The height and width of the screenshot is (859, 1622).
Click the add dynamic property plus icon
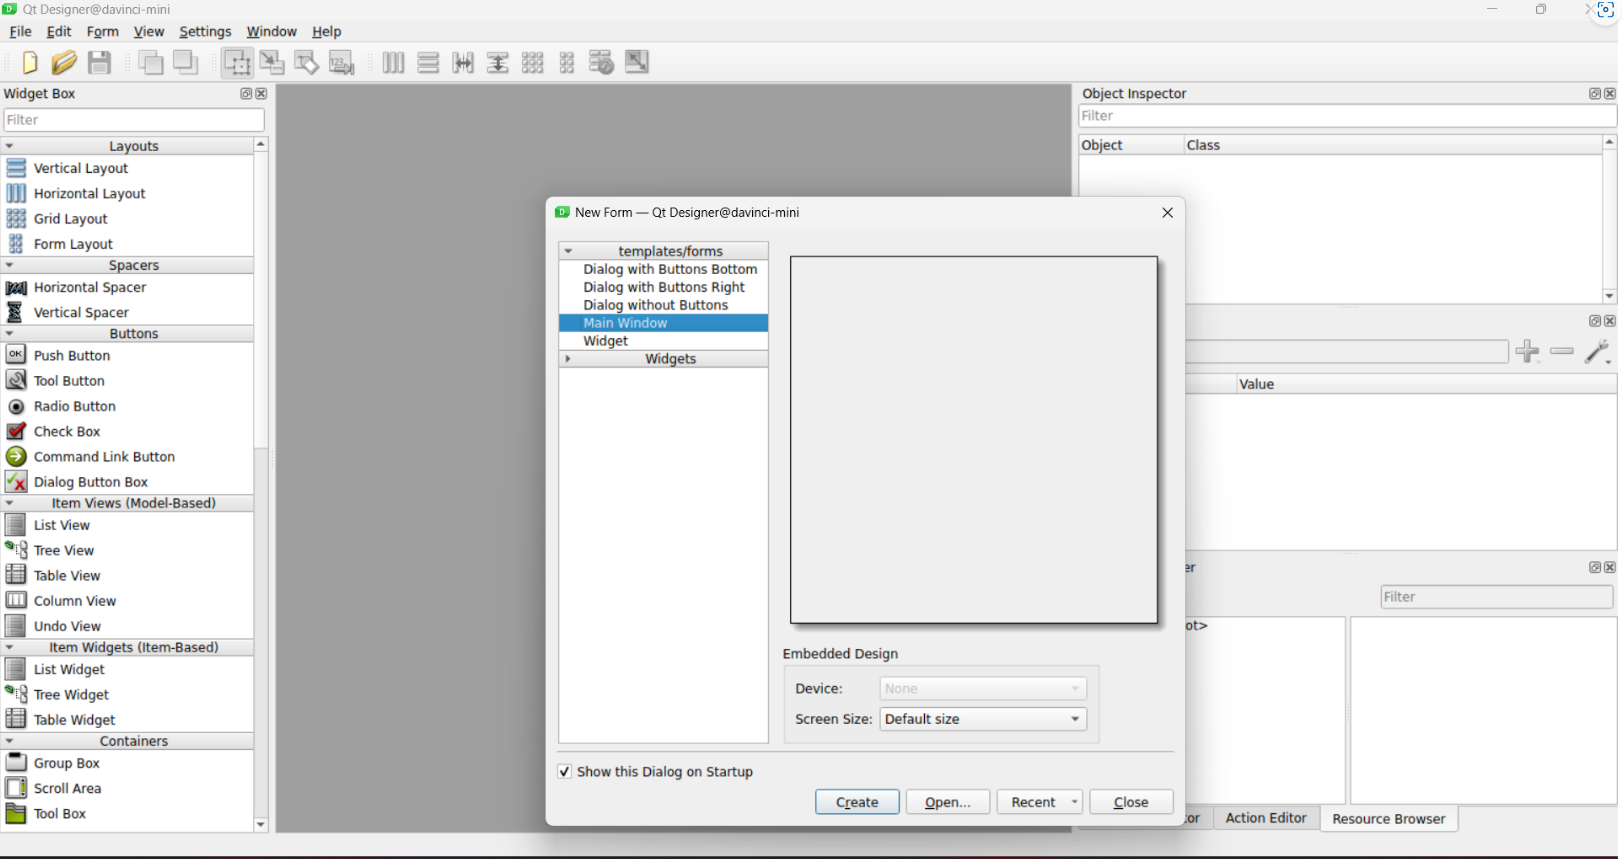tap(1527, 351)
